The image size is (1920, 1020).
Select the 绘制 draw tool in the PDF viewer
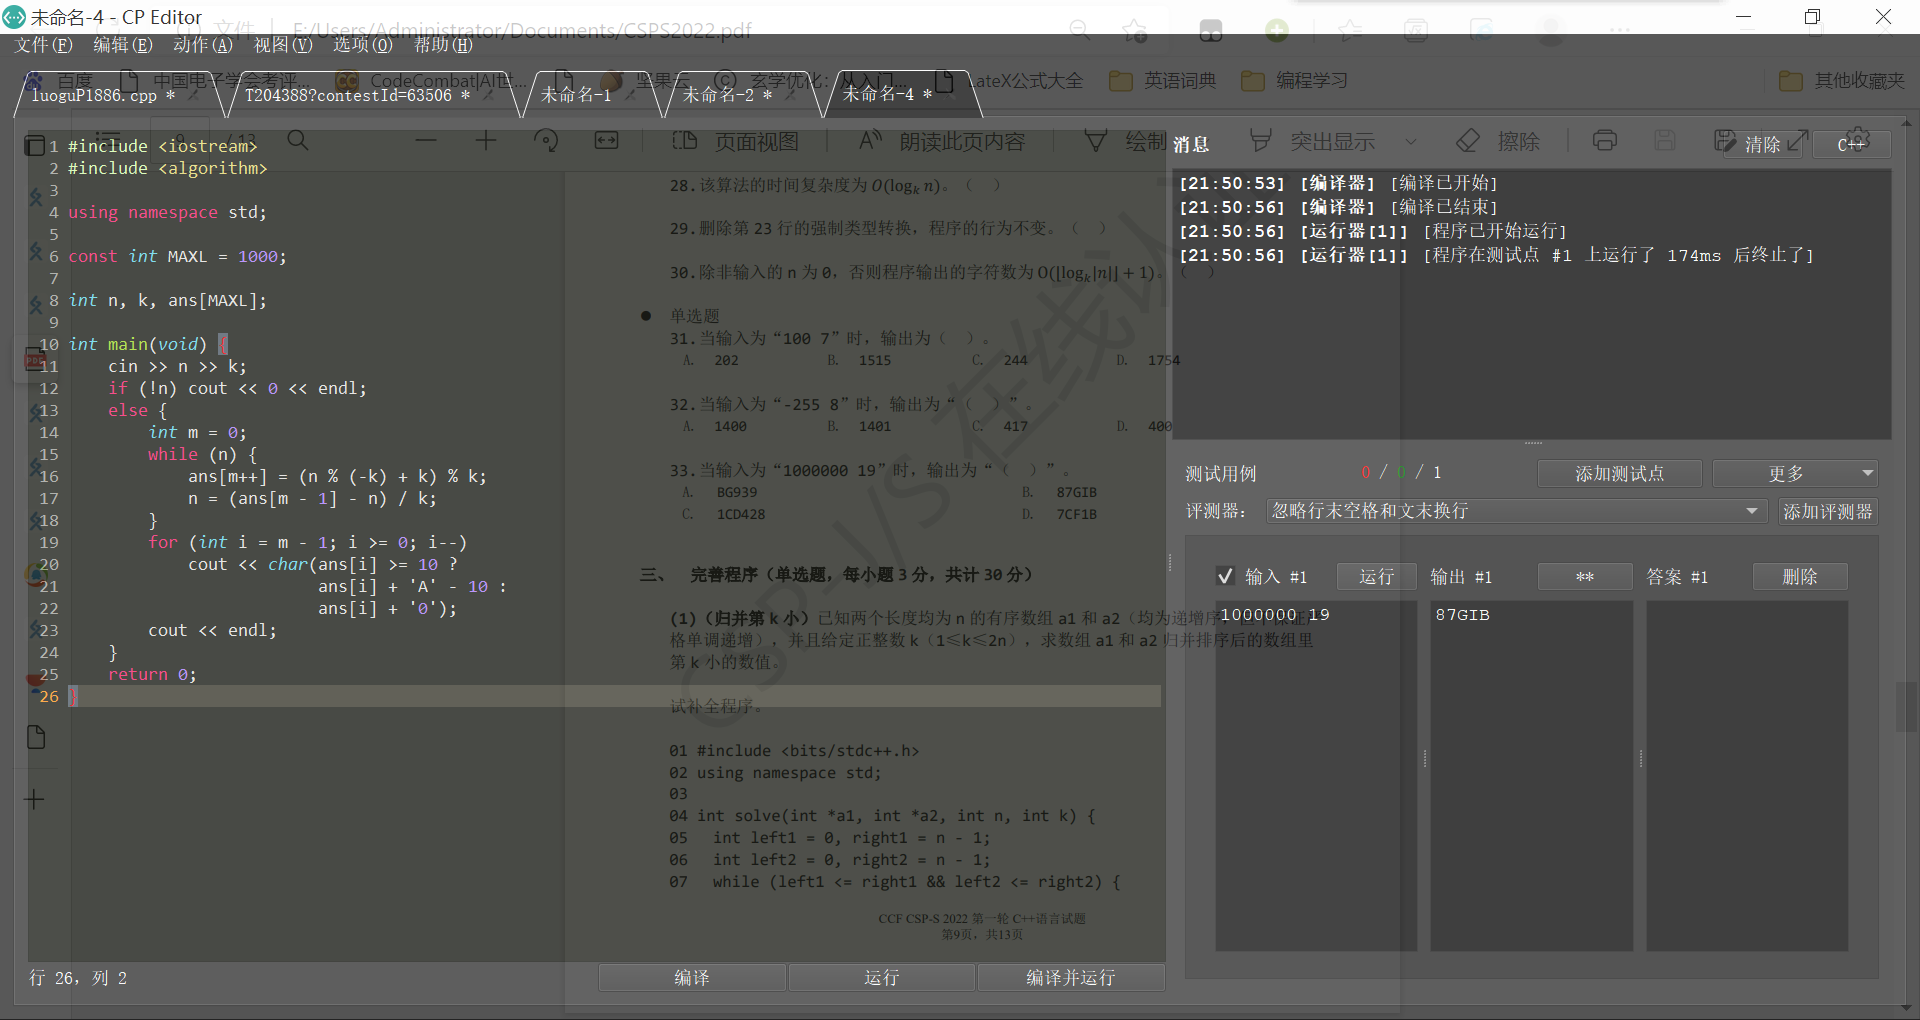[1126, 141]
